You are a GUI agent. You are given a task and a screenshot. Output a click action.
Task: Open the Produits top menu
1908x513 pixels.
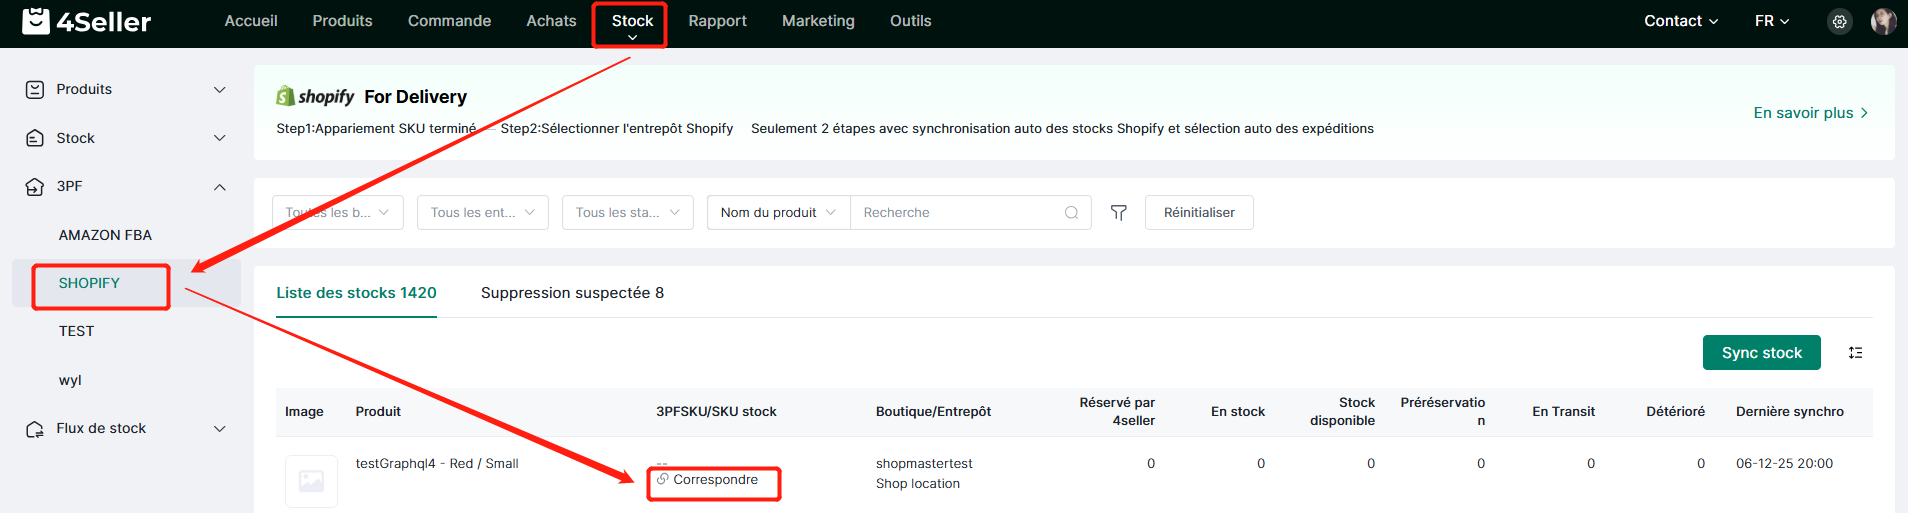(342, 21)
